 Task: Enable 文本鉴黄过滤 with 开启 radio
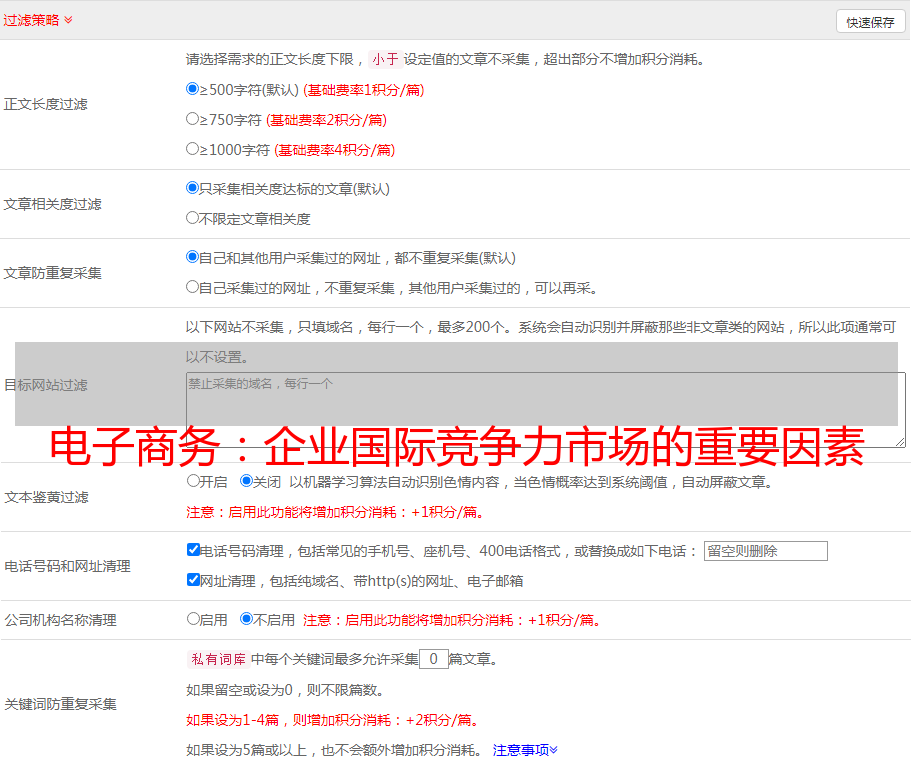[193, 481]
